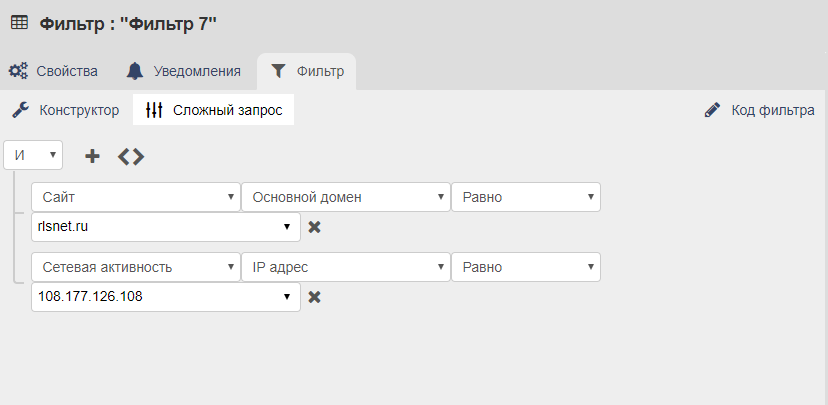Open the first Равно comparison dropdown
The height and width of the screenshot is (405, 828).
[525, 197]
